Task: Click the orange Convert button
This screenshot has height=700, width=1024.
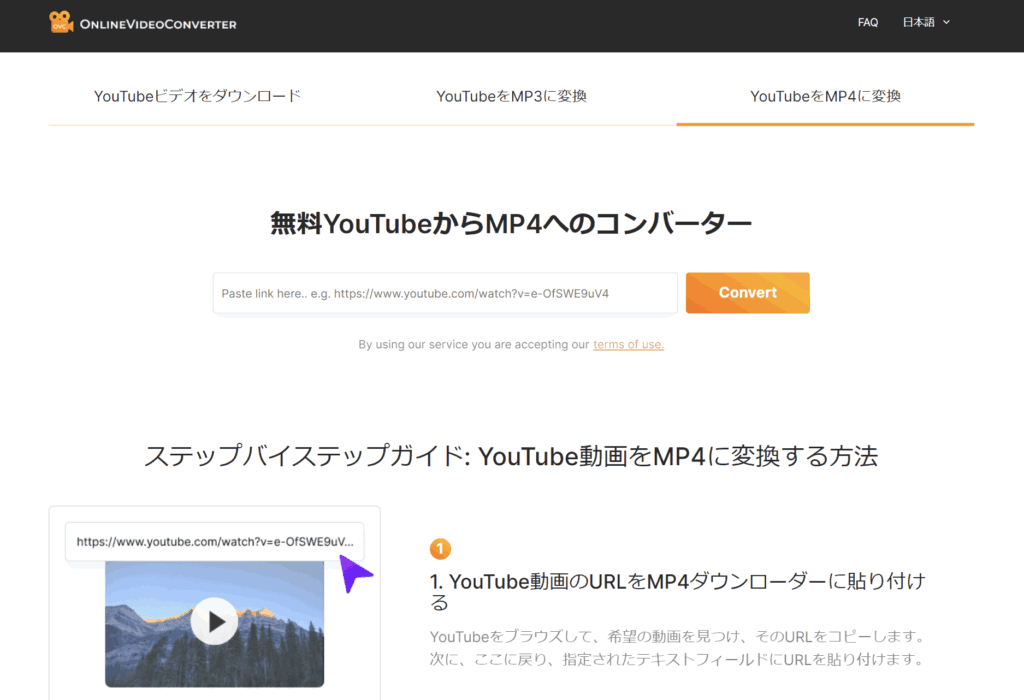Action: [747, 293]
